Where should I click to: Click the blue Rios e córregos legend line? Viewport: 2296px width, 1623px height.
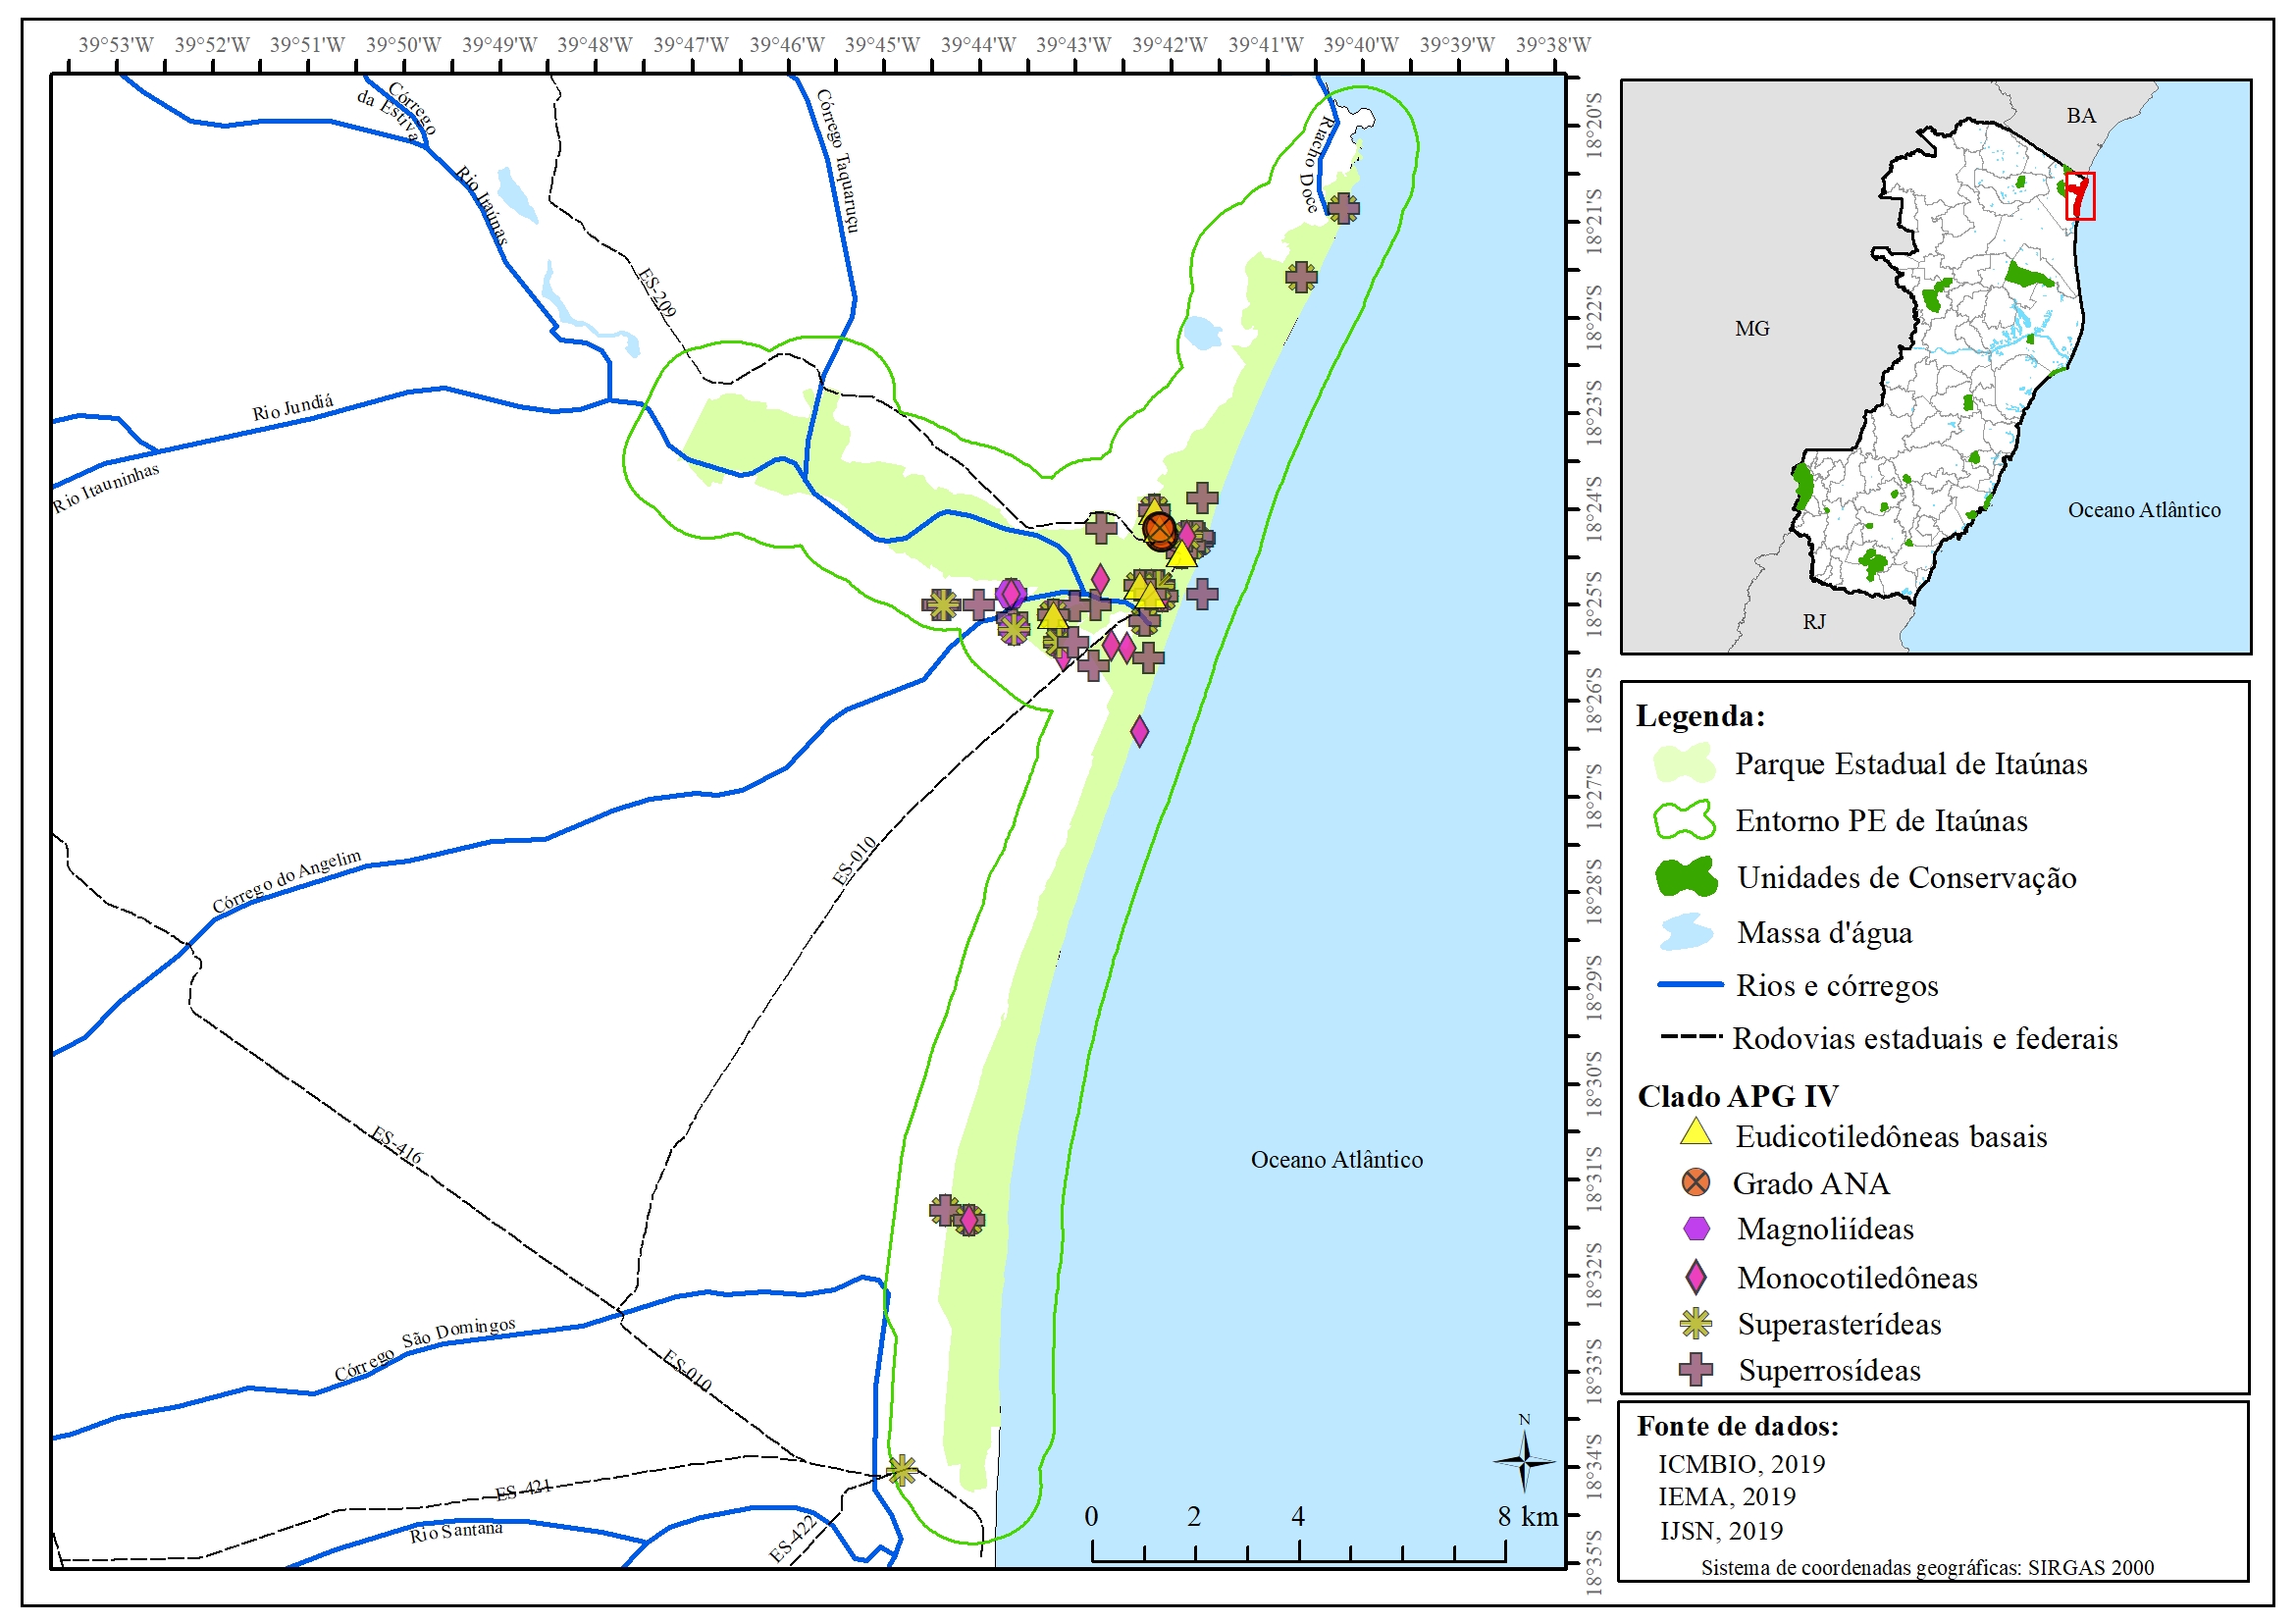[1690, 985]
